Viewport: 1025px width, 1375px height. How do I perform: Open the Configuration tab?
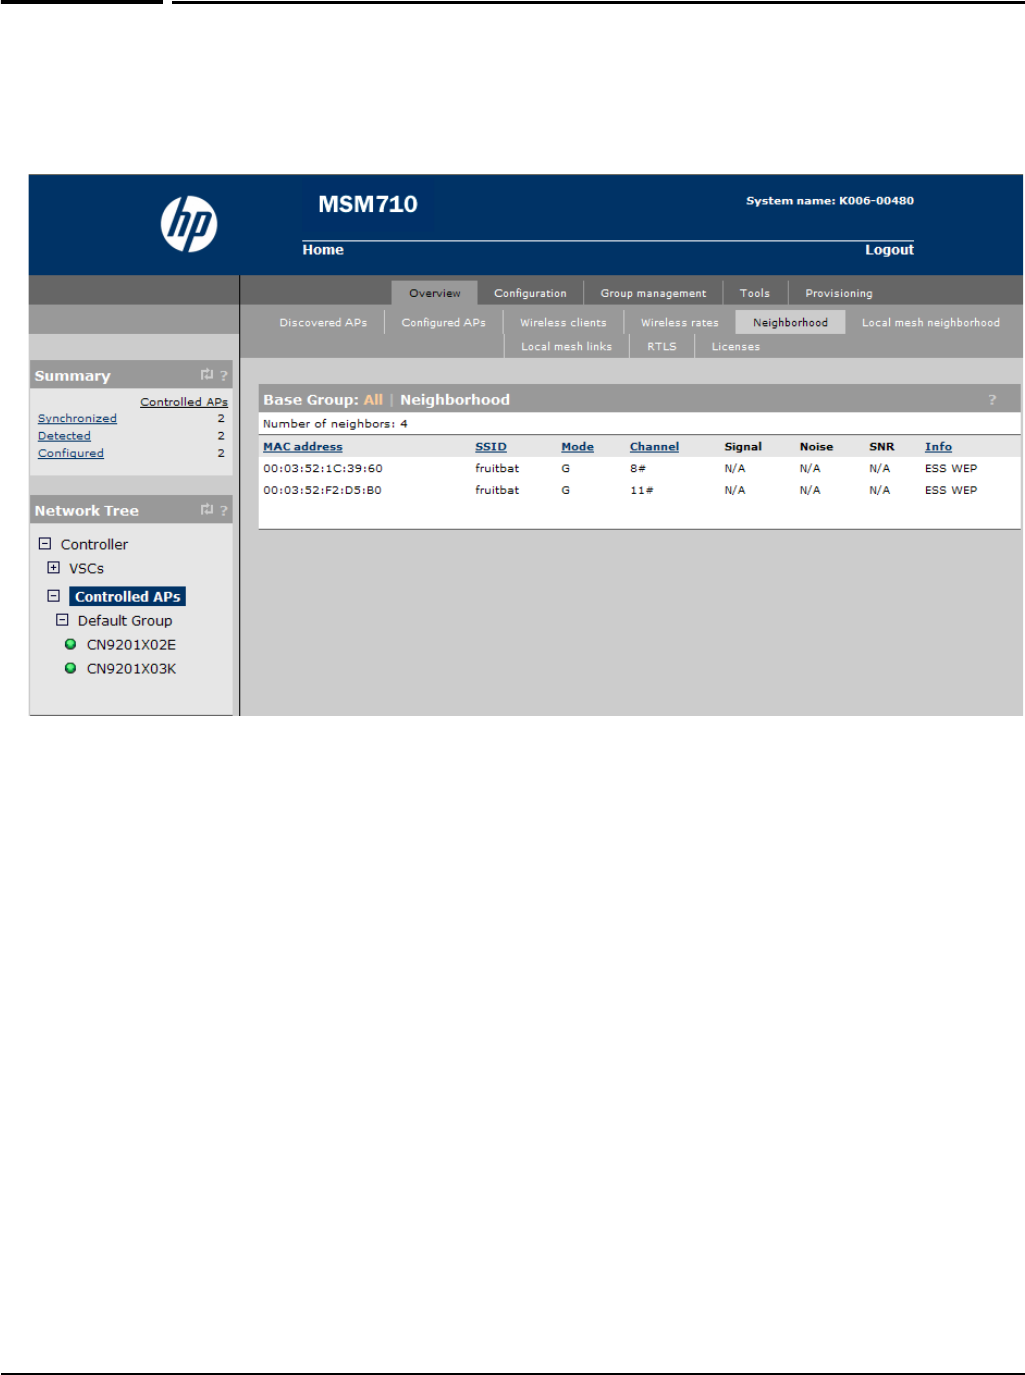[x=530, y=293]
